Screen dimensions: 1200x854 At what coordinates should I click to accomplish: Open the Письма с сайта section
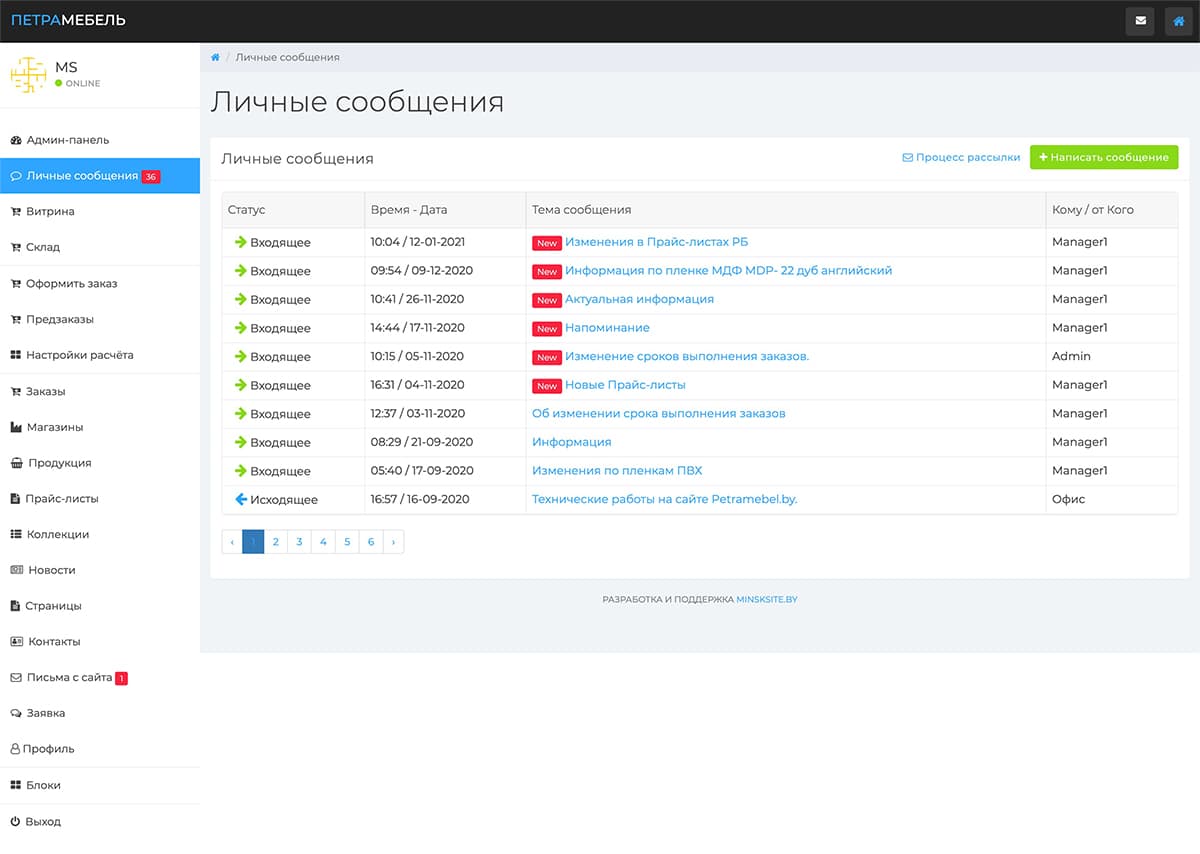61,677
